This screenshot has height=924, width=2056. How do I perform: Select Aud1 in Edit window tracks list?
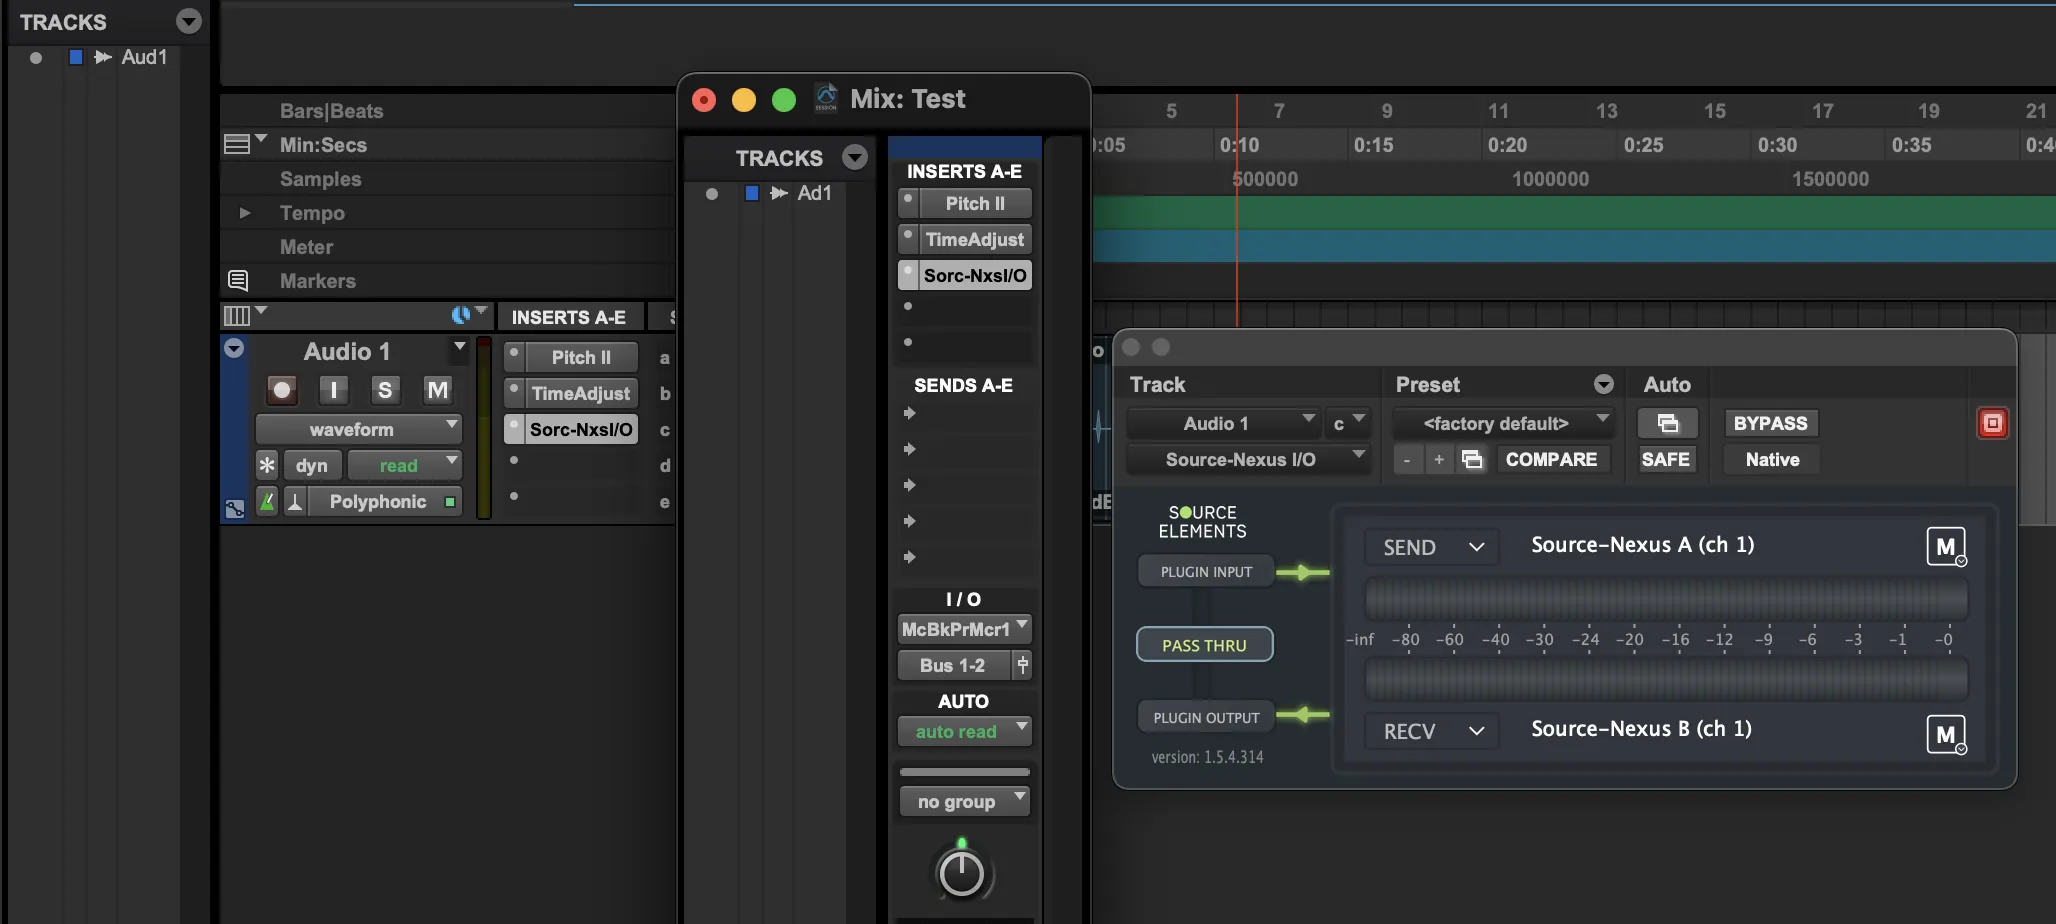pos(144,57)
